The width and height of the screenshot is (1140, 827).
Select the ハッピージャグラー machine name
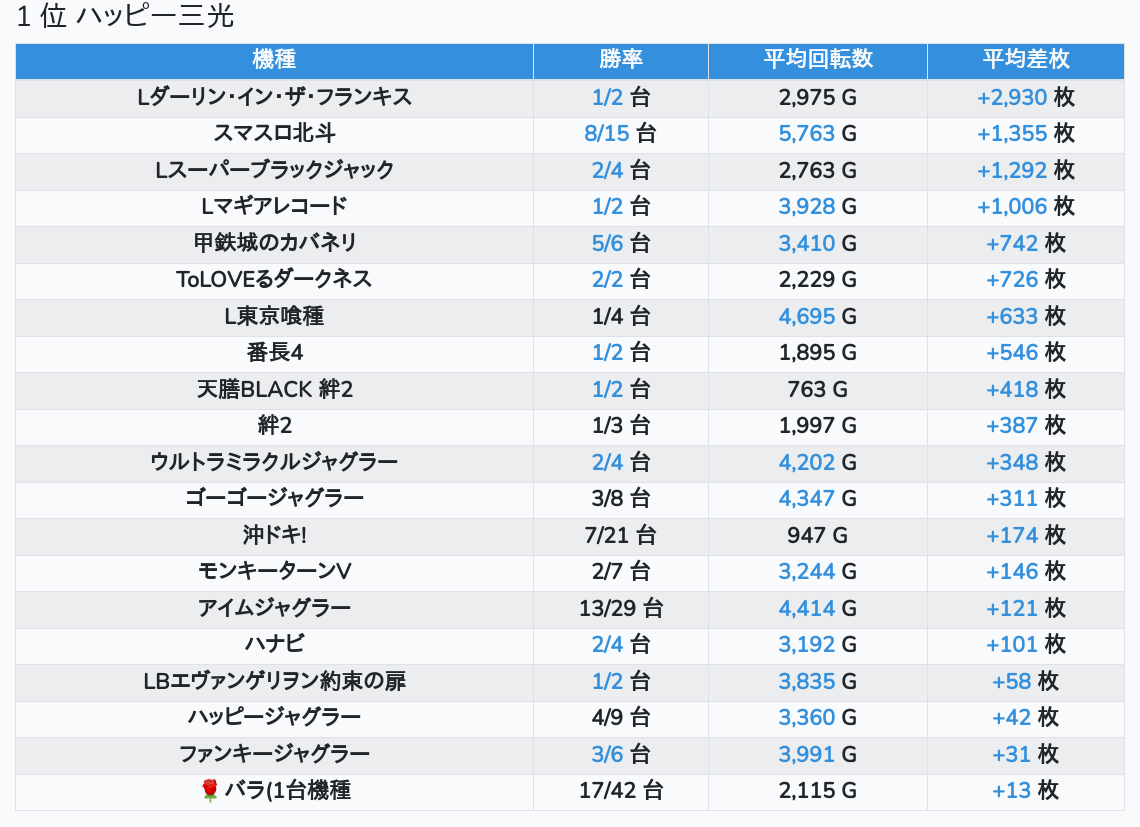click(274, 717)
